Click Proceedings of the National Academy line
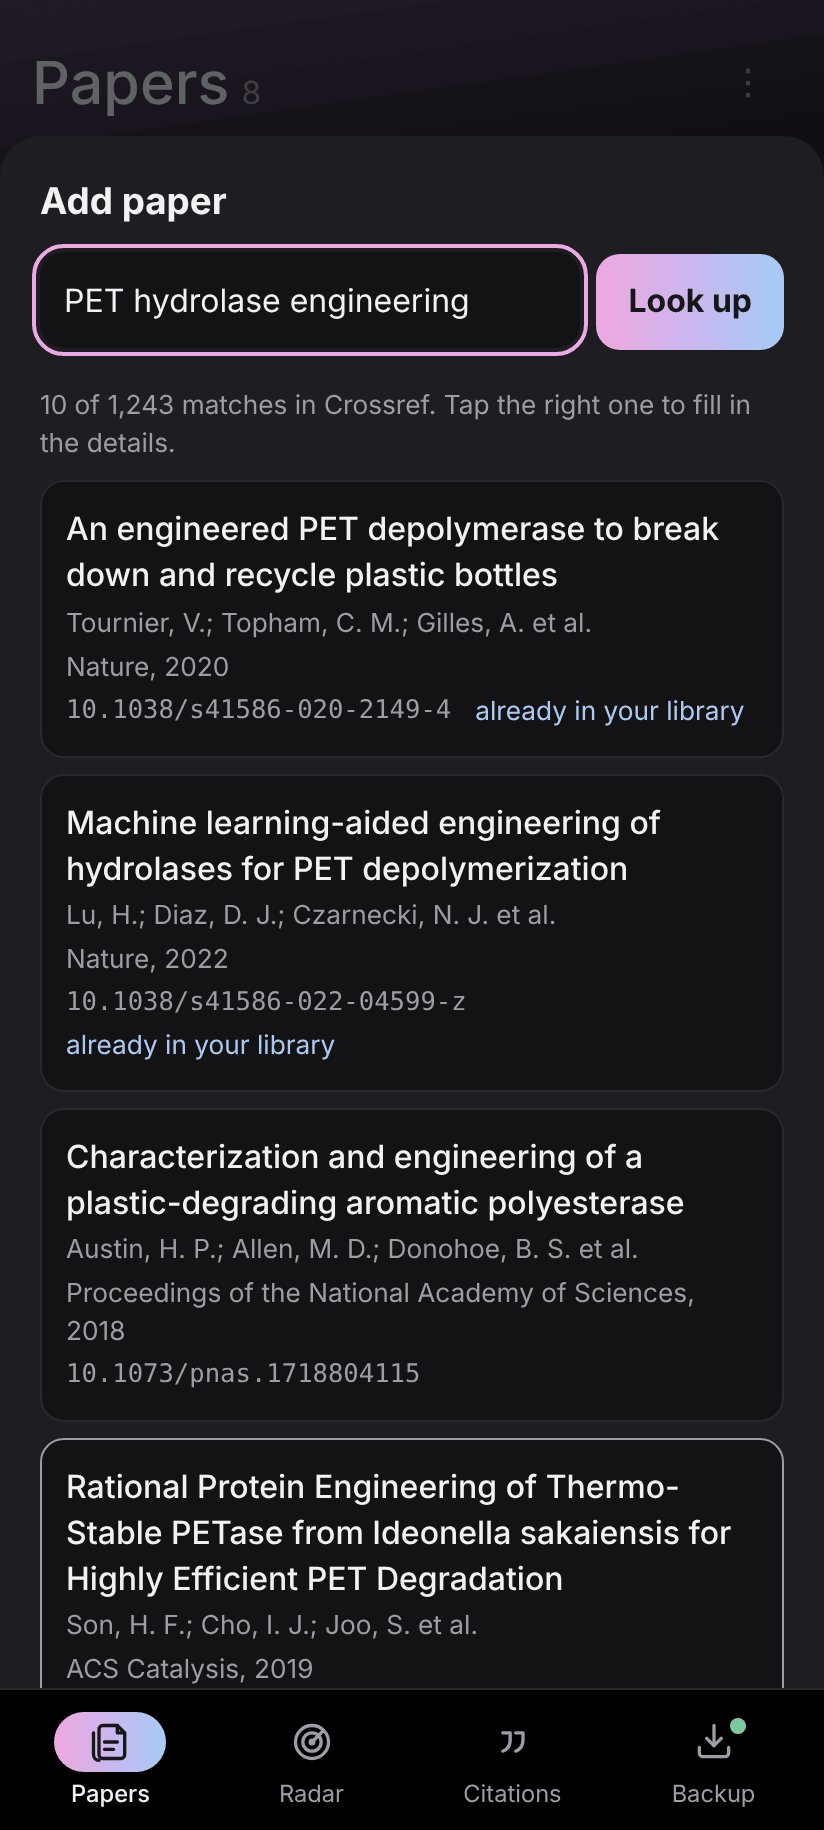Viewport: 824px width, 1830px height. pyautogui.click(x=380, y=1312)
